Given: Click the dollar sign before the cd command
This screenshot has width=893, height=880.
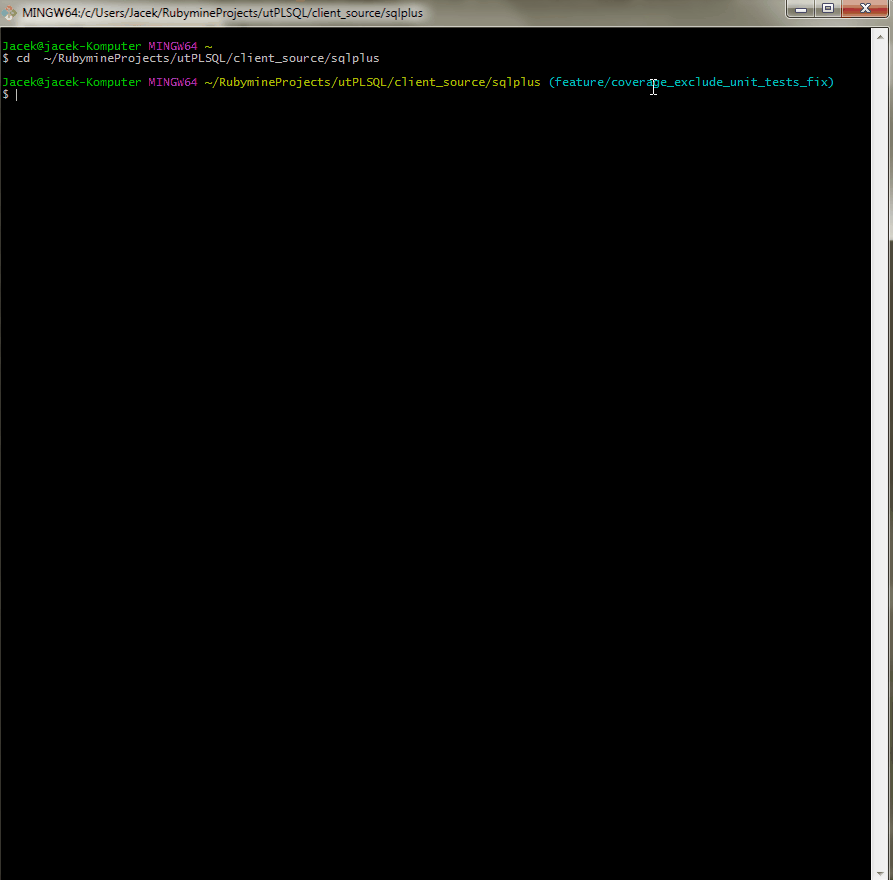Looking at the screenshot, I should [5, 58].
